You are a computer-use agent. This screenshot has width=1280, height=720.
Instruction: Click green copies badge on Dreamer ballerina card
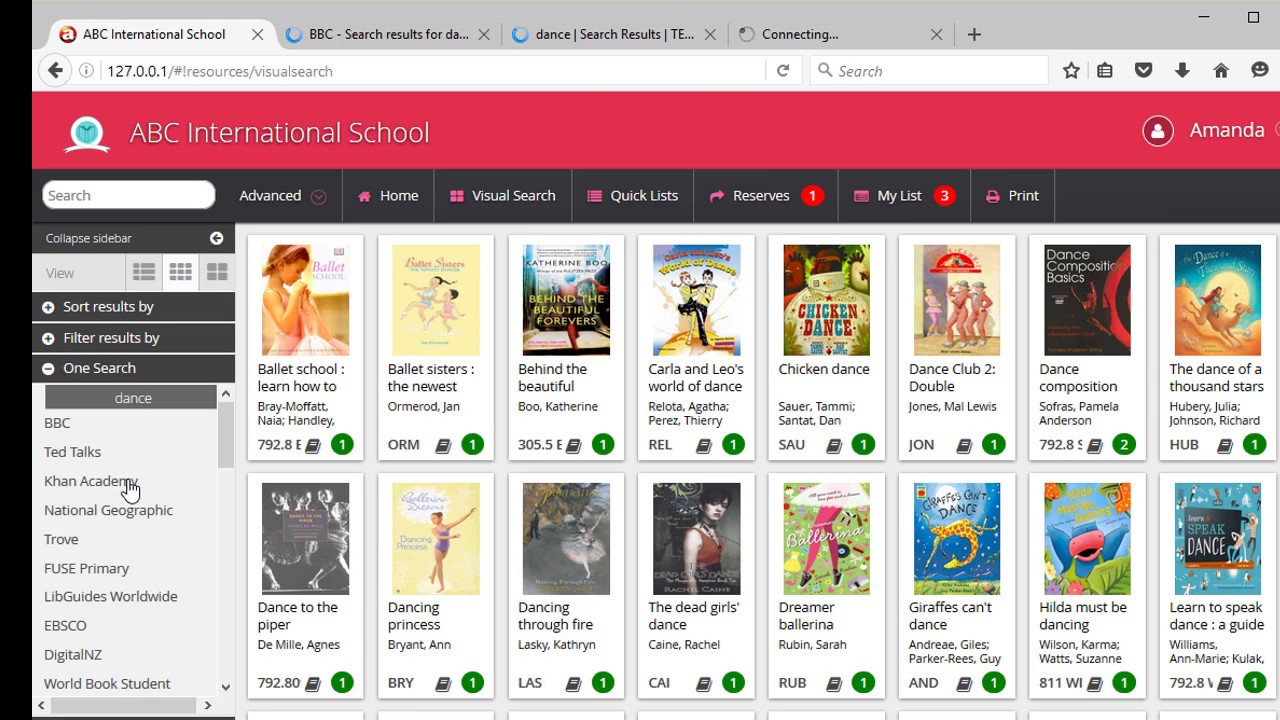point(863,682)
